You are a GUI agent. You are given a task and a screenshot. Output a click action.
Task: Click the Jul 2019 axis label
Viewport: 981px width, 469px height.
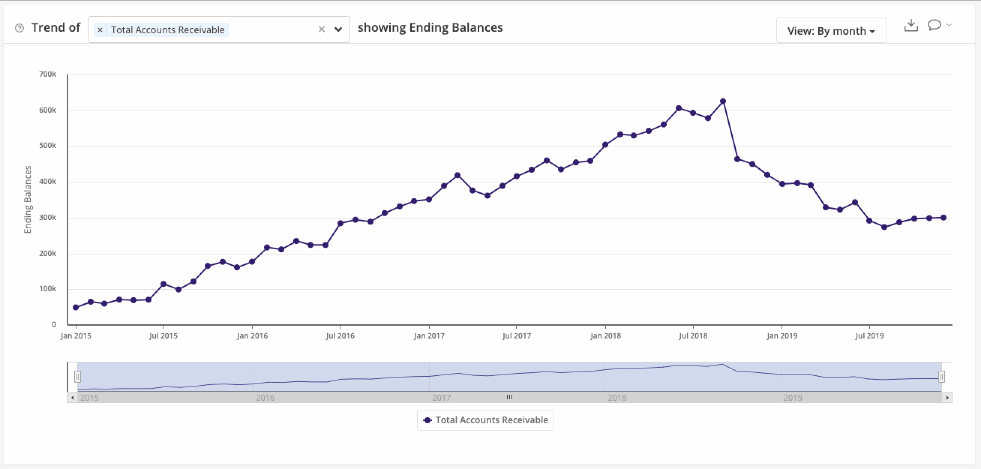pos(869,336)
